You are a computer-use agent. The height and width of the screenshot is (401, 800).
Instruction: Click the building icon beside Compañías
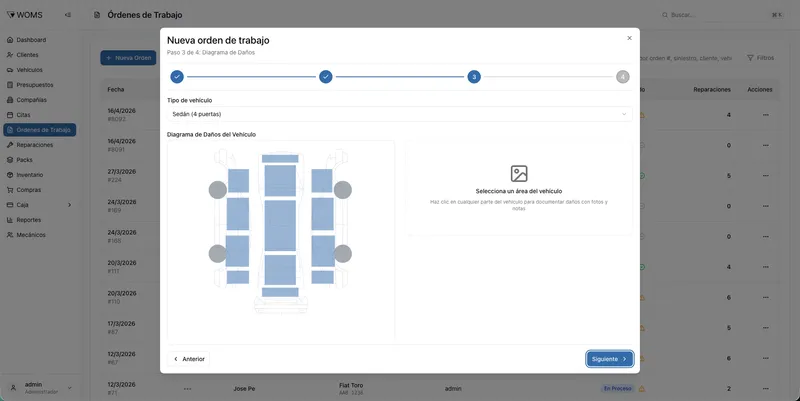coord(10,100)
